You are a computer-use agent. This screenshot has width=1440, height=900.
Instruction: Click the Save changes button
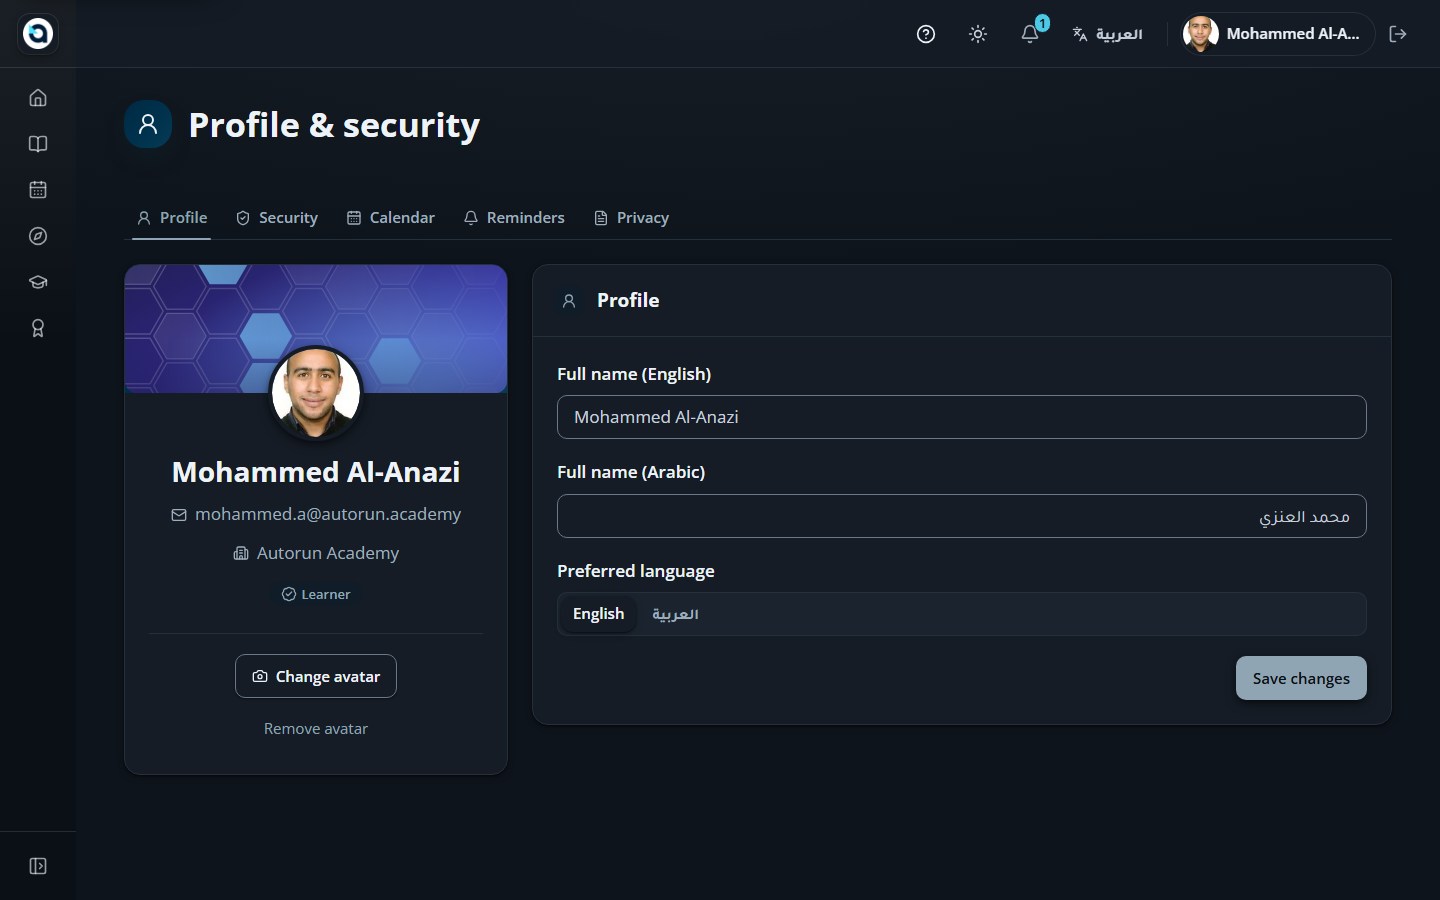coord(1301,678)
